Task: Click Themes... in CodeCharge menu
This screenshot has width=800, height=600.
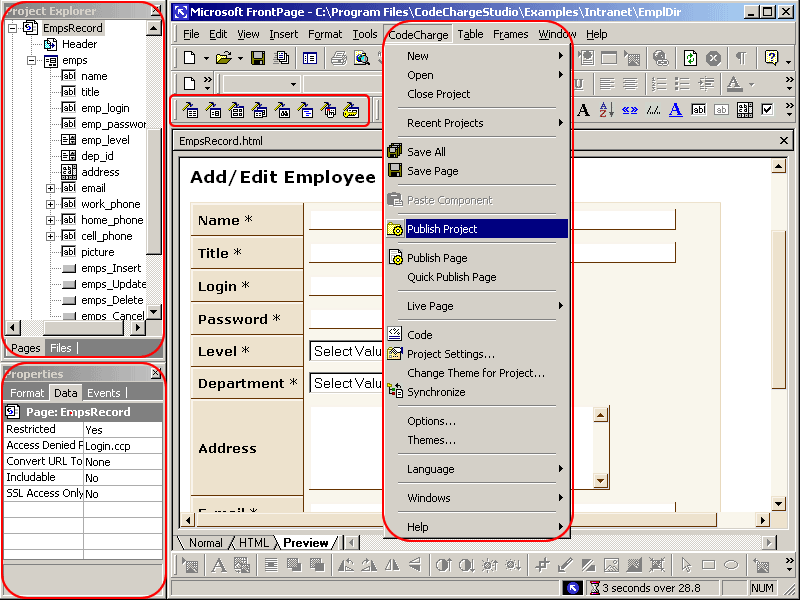Action: click(x=431, y=440)
